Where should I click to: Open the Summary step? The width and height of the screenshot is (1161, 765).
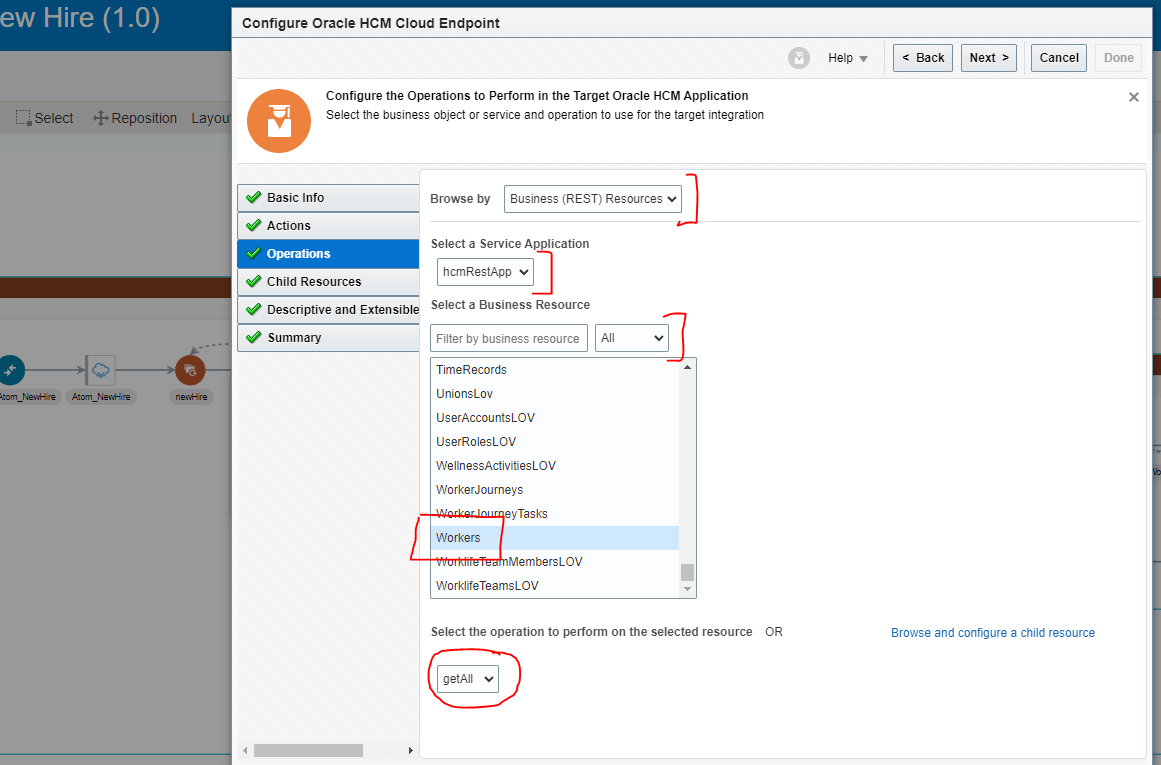328,338
